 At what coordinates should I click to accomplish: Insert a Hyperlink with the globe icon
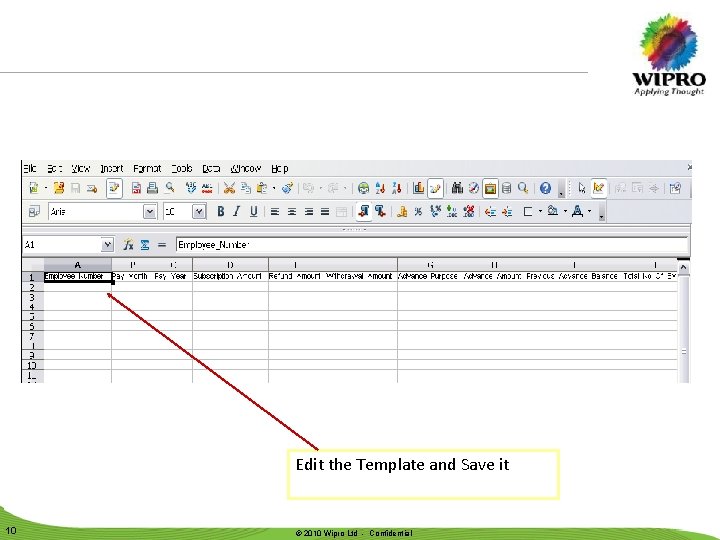click(363, 188)
